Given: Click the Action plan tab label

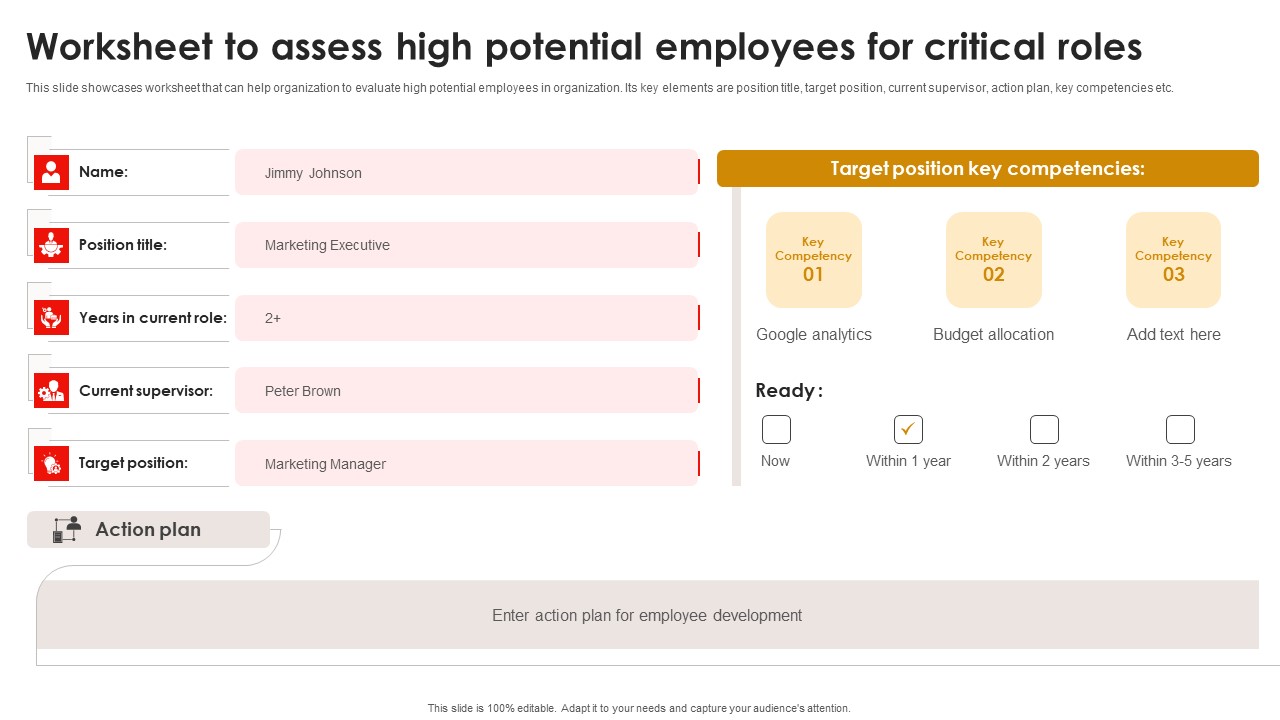Looking at the screenshot, I should pyautogui.click(x=148, y=530).
